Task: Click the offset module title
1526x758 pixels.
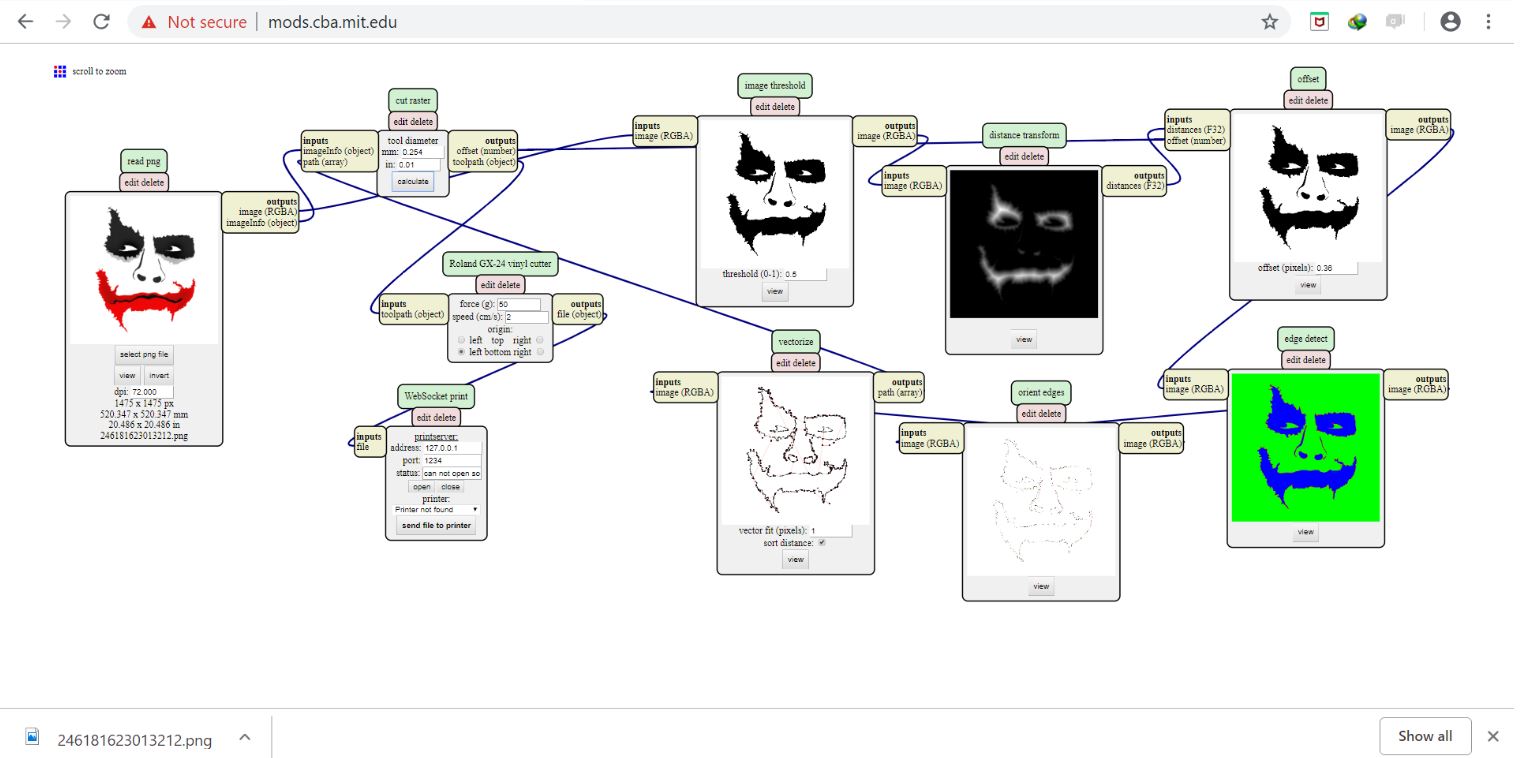Action: pos(1308,79)
